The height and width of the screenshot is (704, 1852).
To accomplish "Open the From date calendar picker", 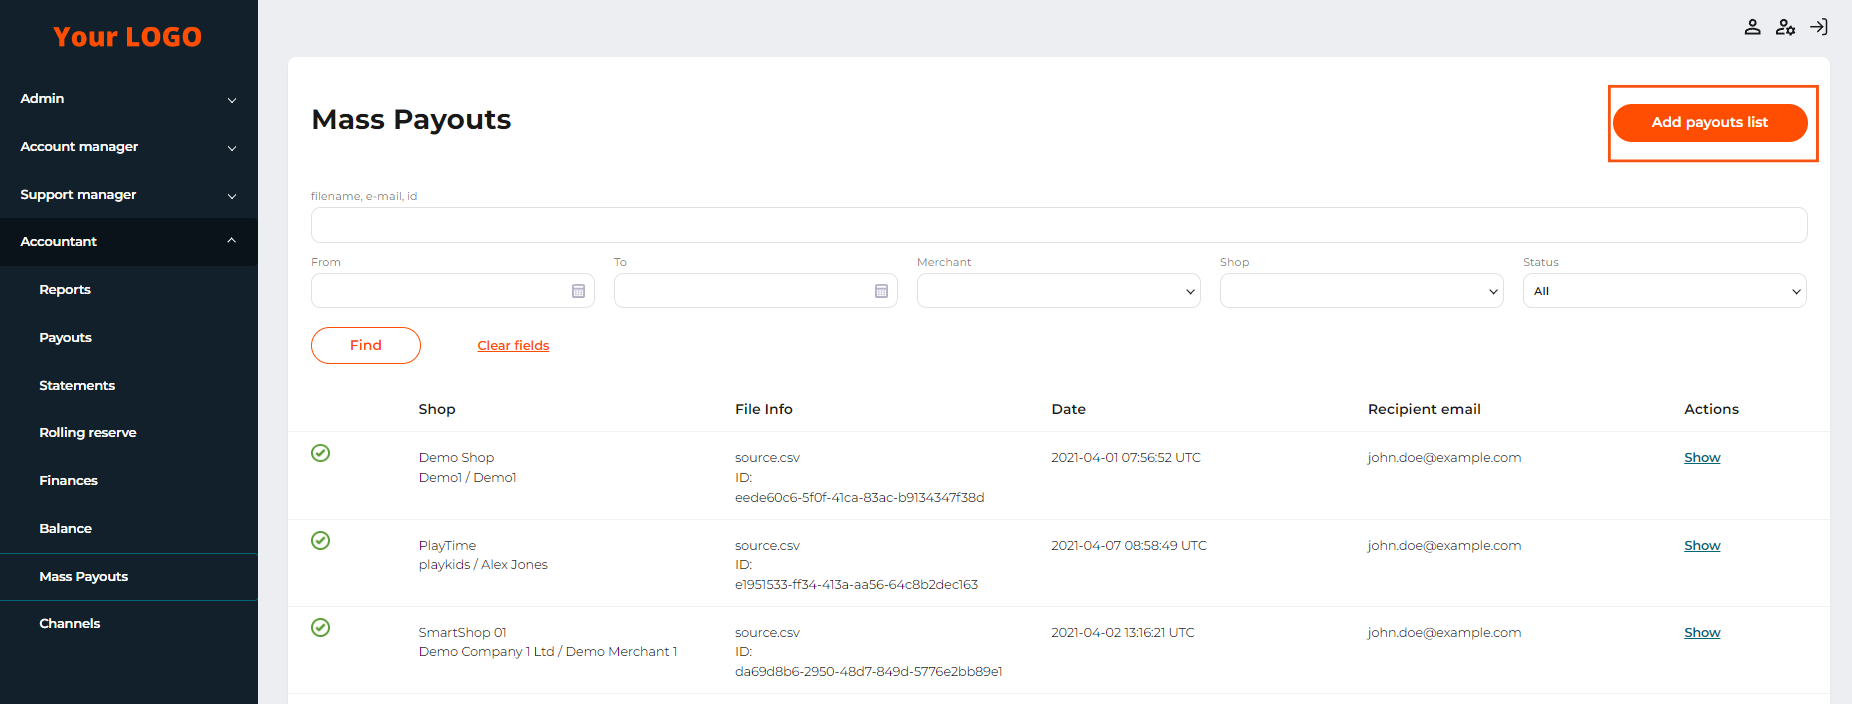I will click(x=578, y=291).
